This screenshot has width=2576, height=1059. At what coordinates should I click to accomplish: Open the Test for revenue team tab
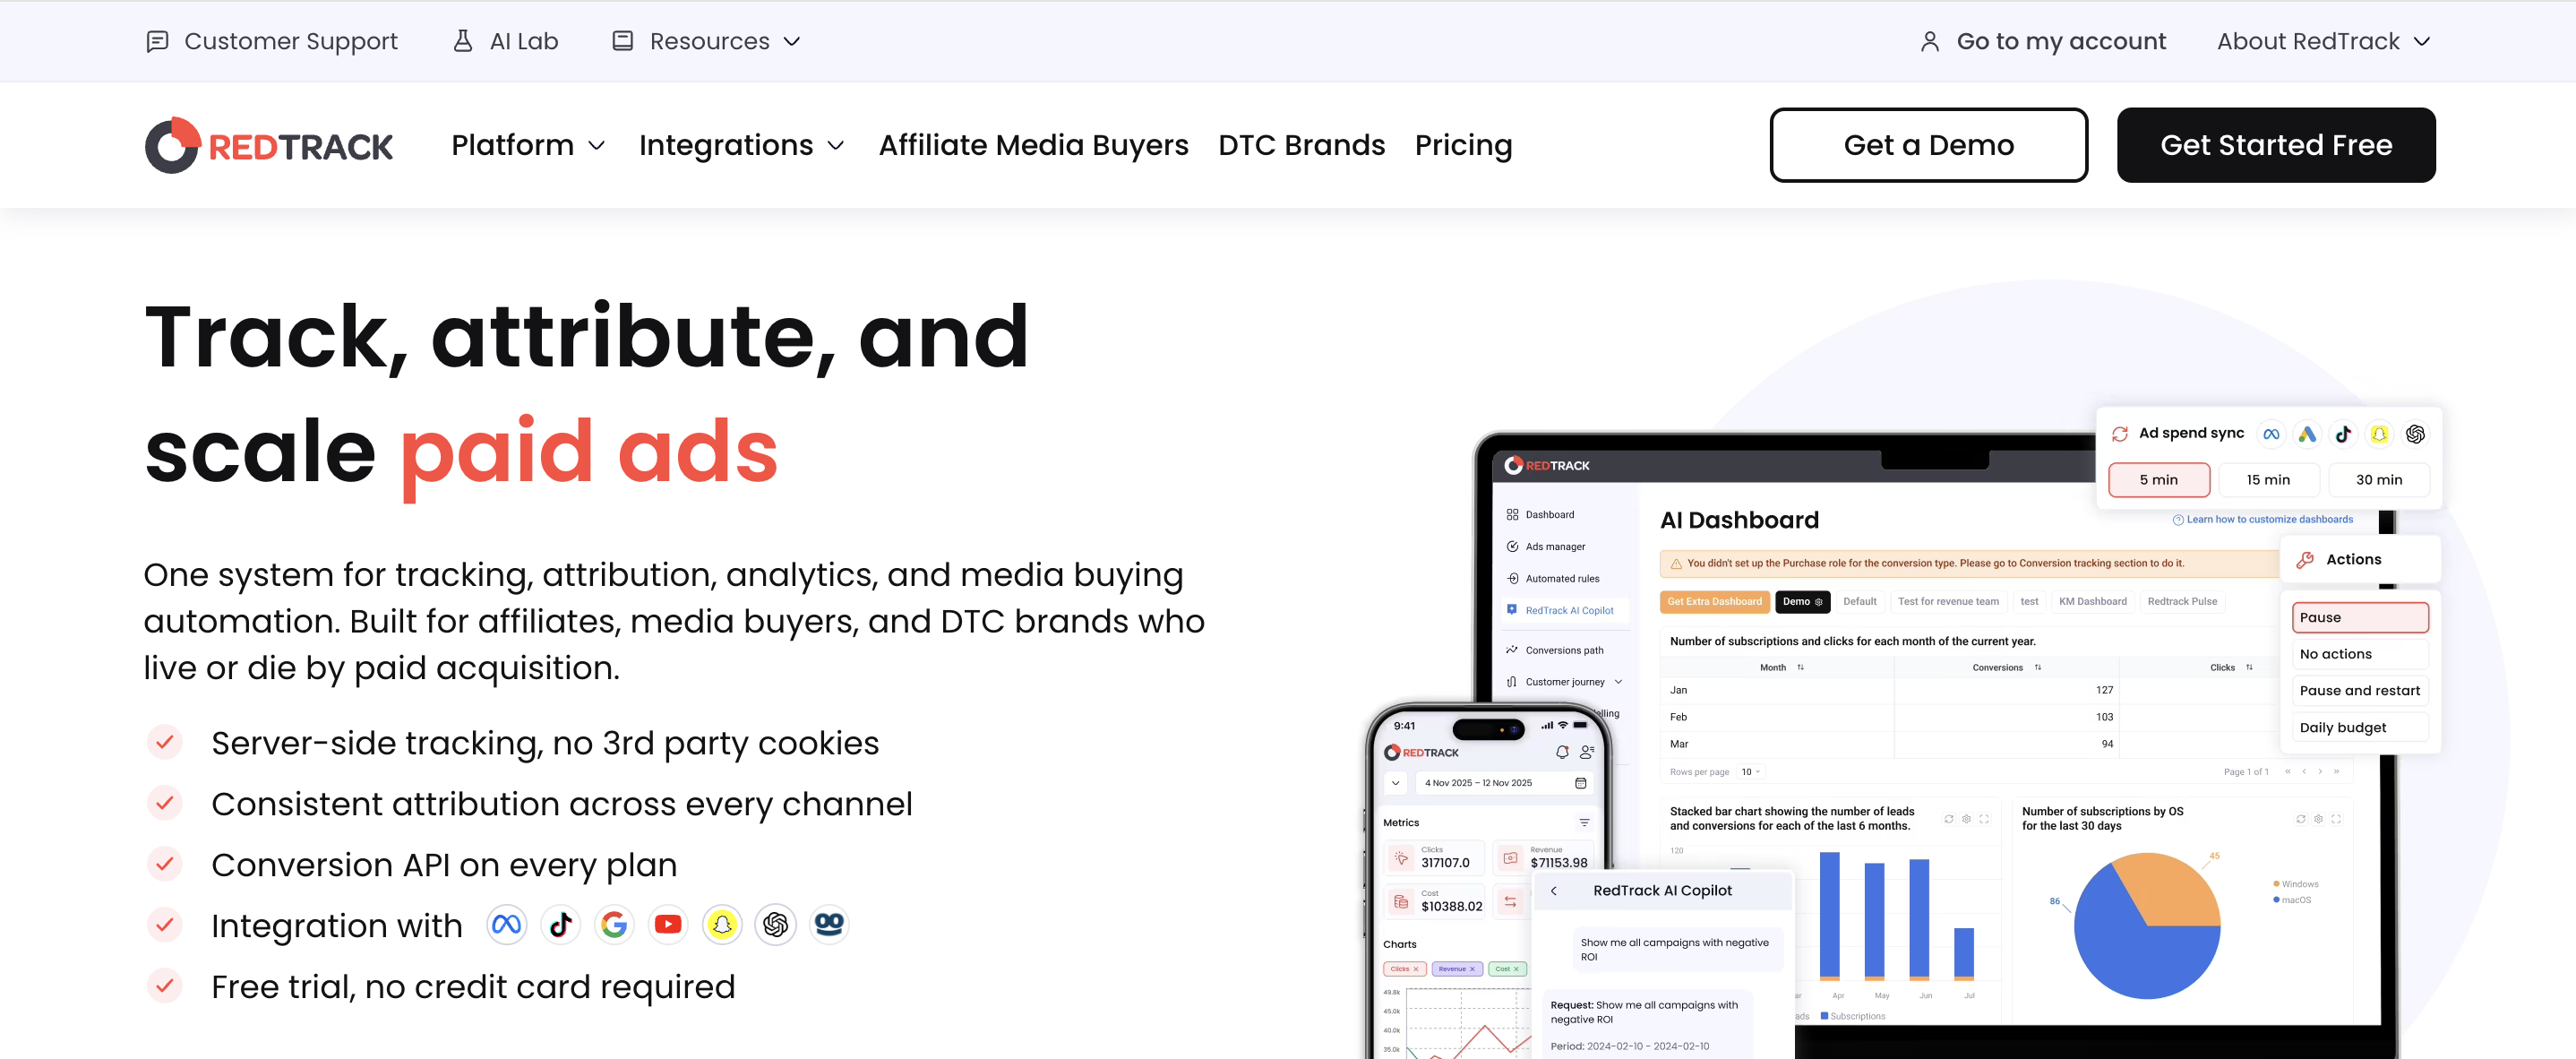(1948, 602)
